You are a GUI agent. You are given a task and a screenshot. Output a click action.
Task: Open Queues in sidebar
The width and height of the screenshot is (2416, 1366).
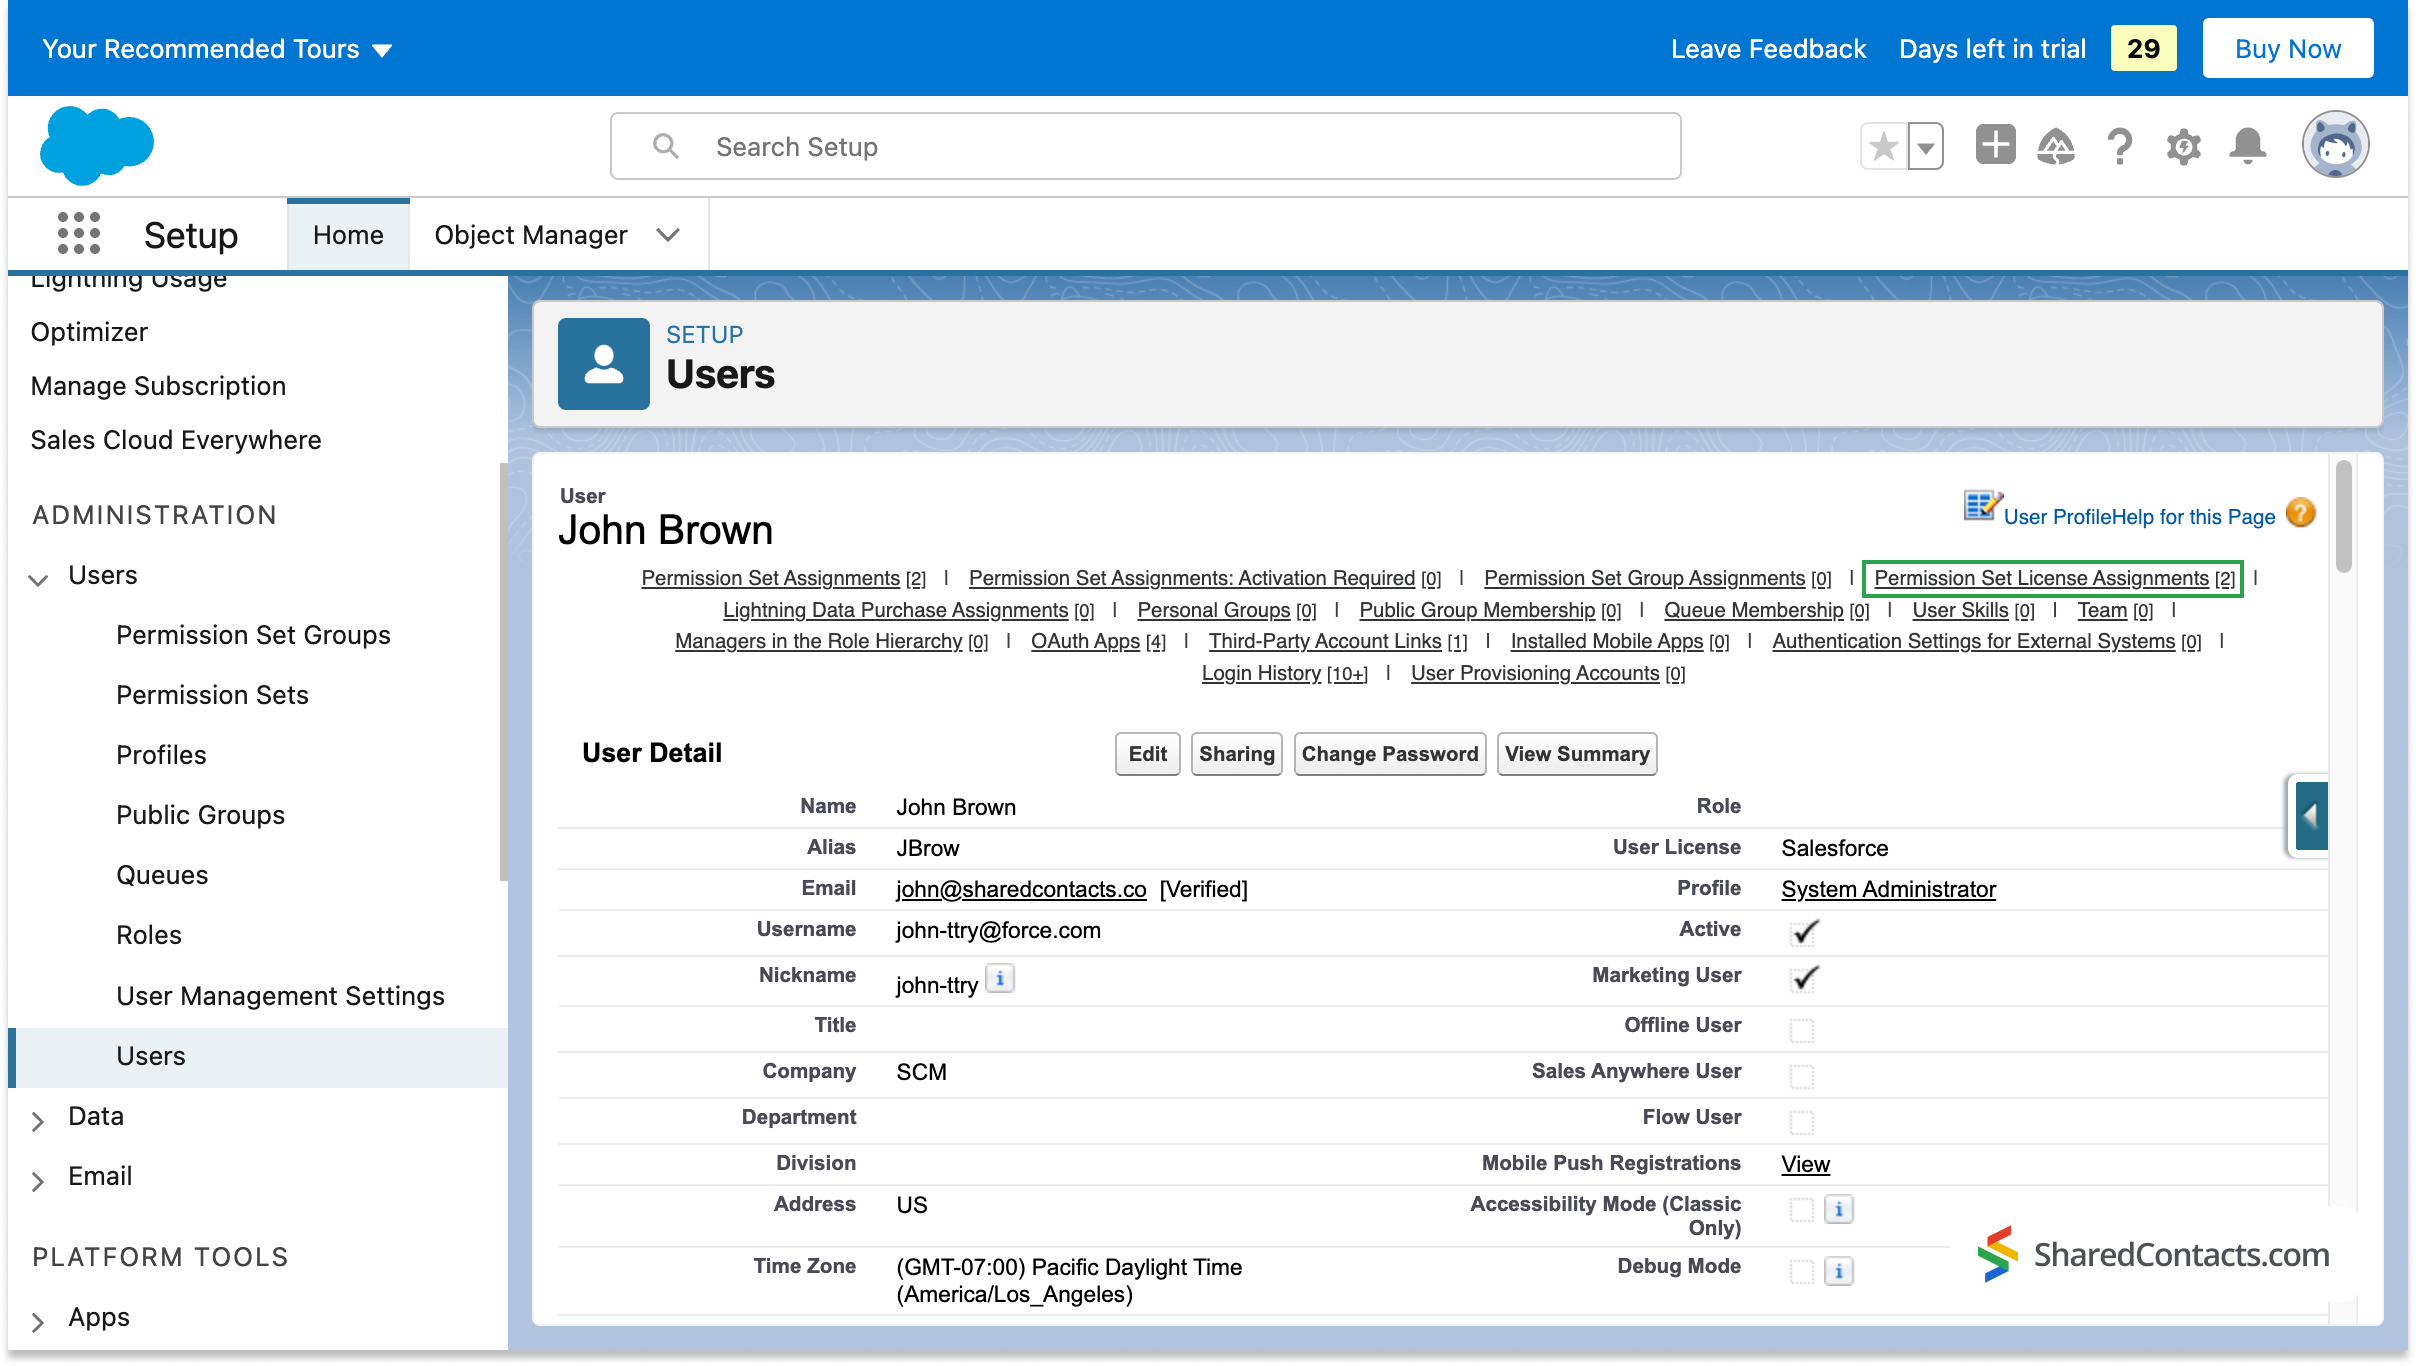[162, 875]
